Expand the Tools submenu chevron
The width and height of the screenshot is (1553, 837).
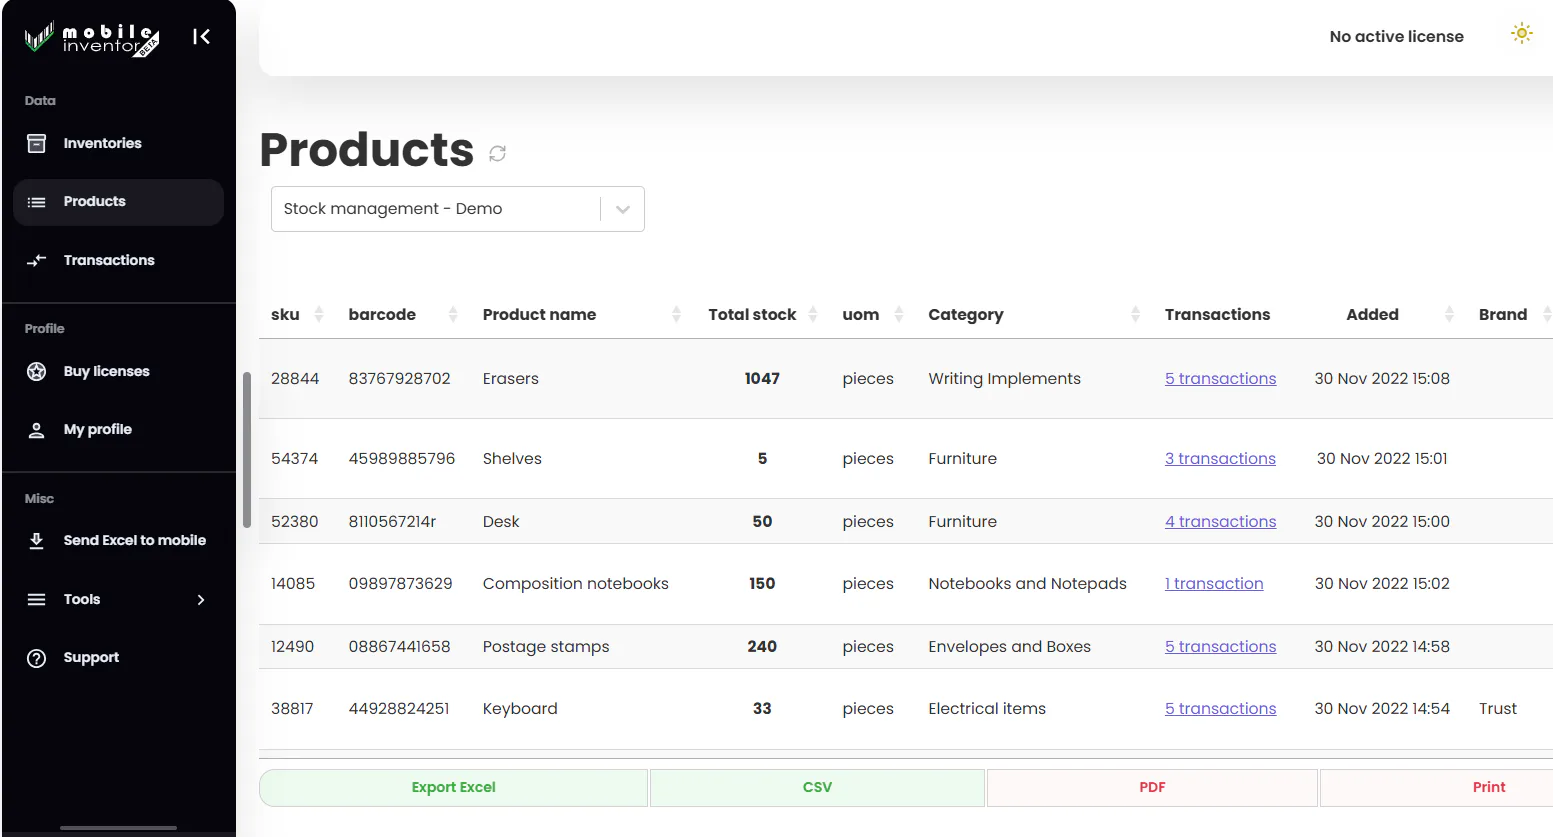(201, 600)
